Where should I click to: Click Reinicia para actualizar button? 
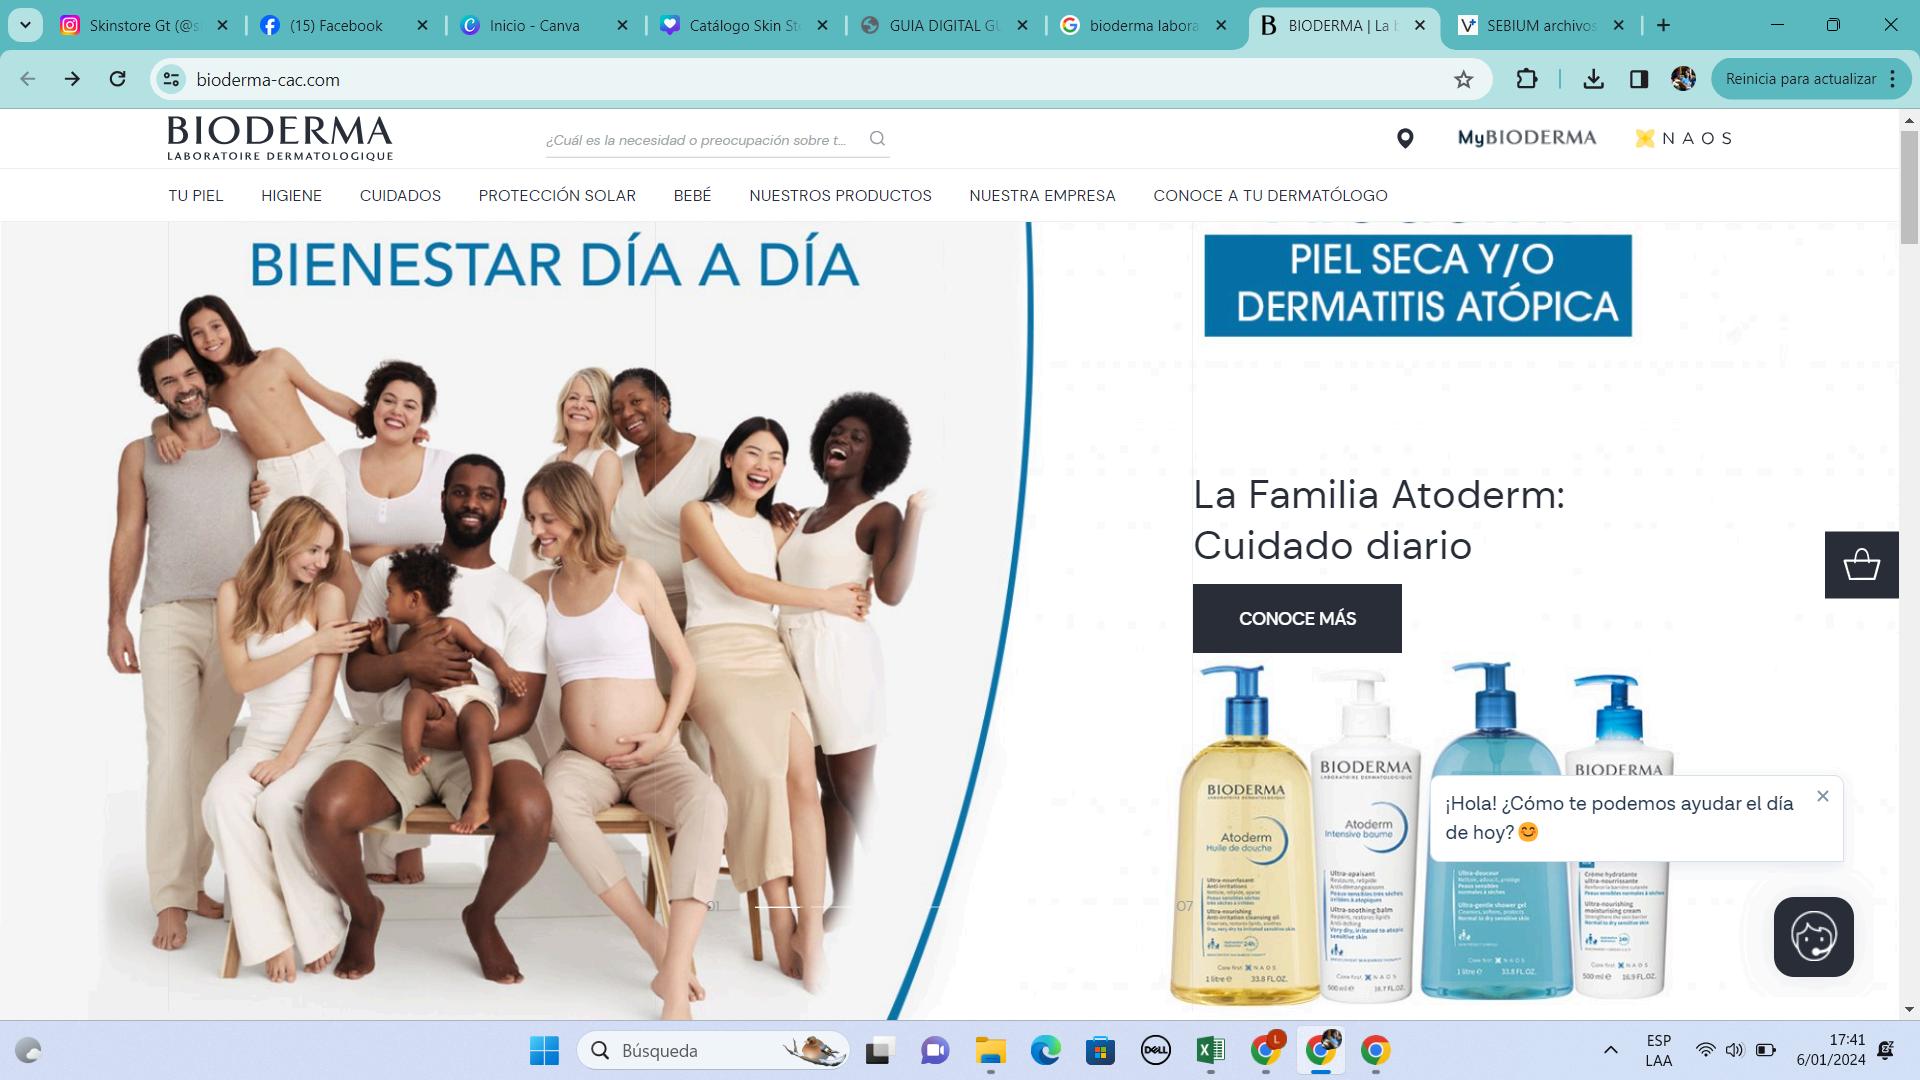click(1800, 79)
